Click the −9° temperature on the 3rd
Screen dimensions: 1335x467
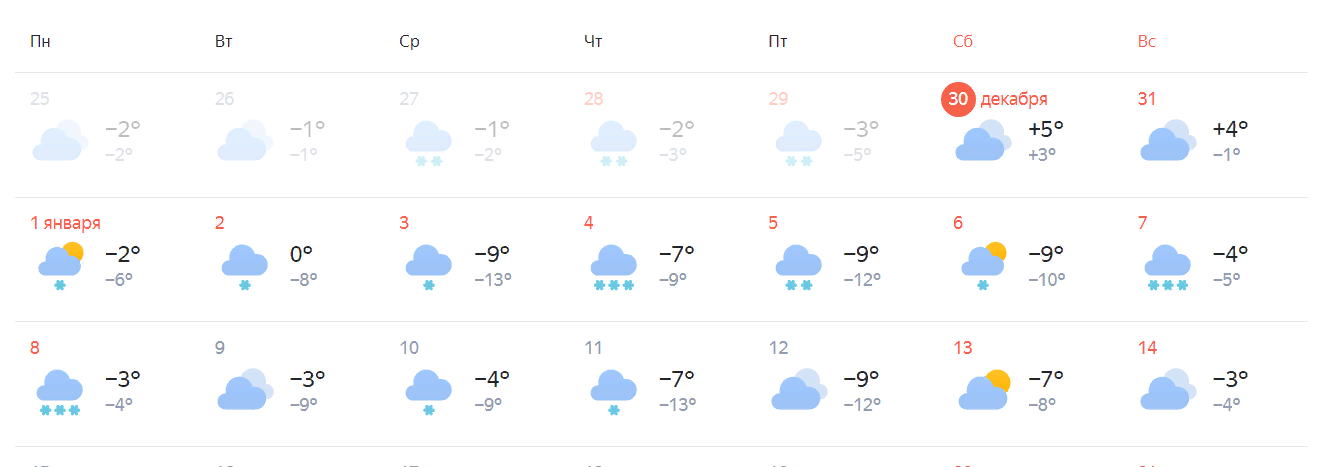[x=492, y=254]
